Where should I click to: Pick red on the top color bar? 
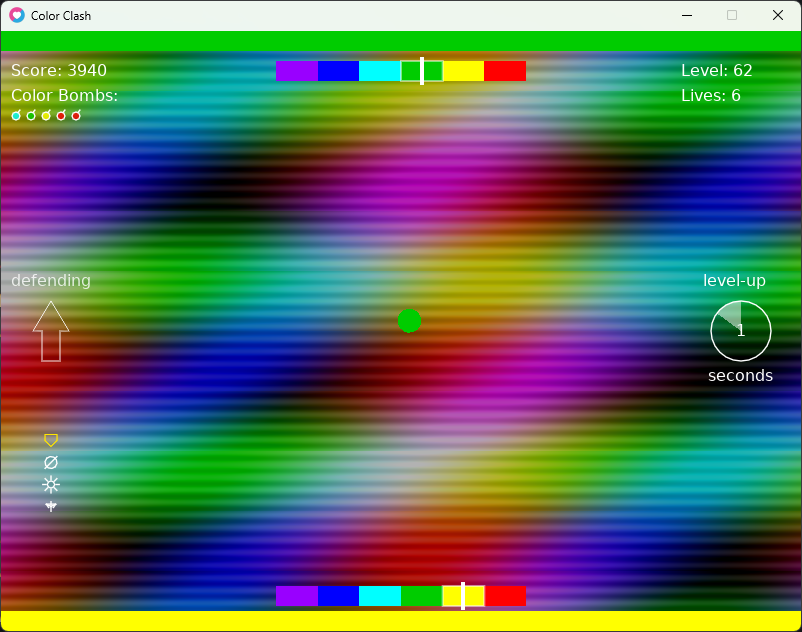point(505,71)
